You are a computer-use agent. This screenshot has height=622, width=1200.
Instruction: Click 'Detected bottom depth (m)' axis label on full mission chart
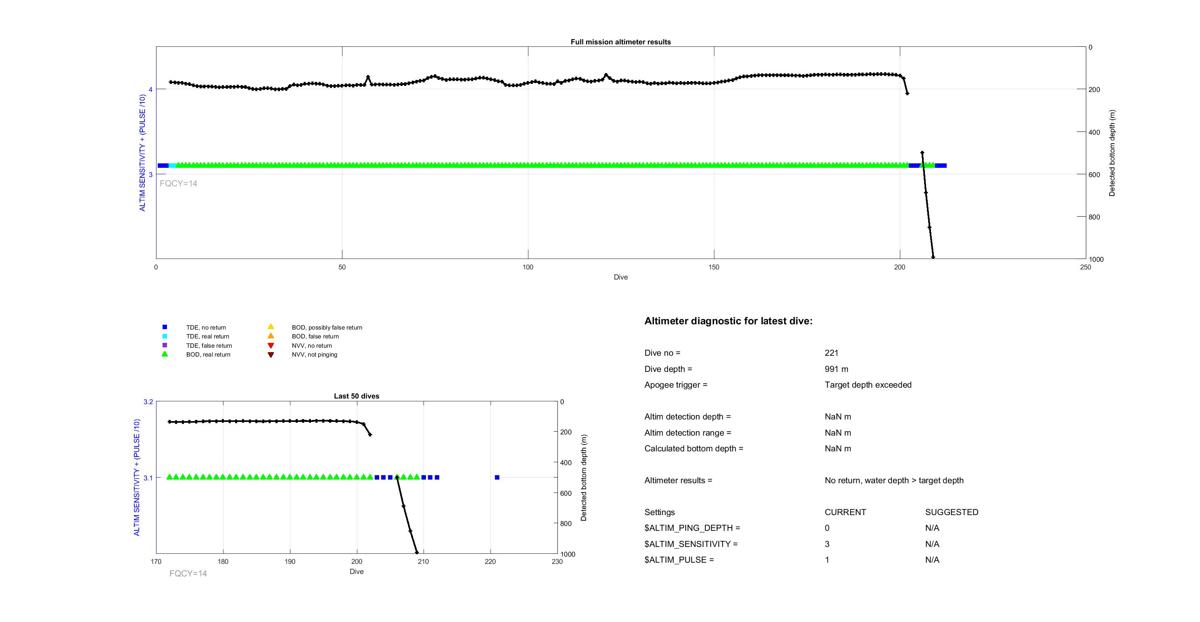1112,153
